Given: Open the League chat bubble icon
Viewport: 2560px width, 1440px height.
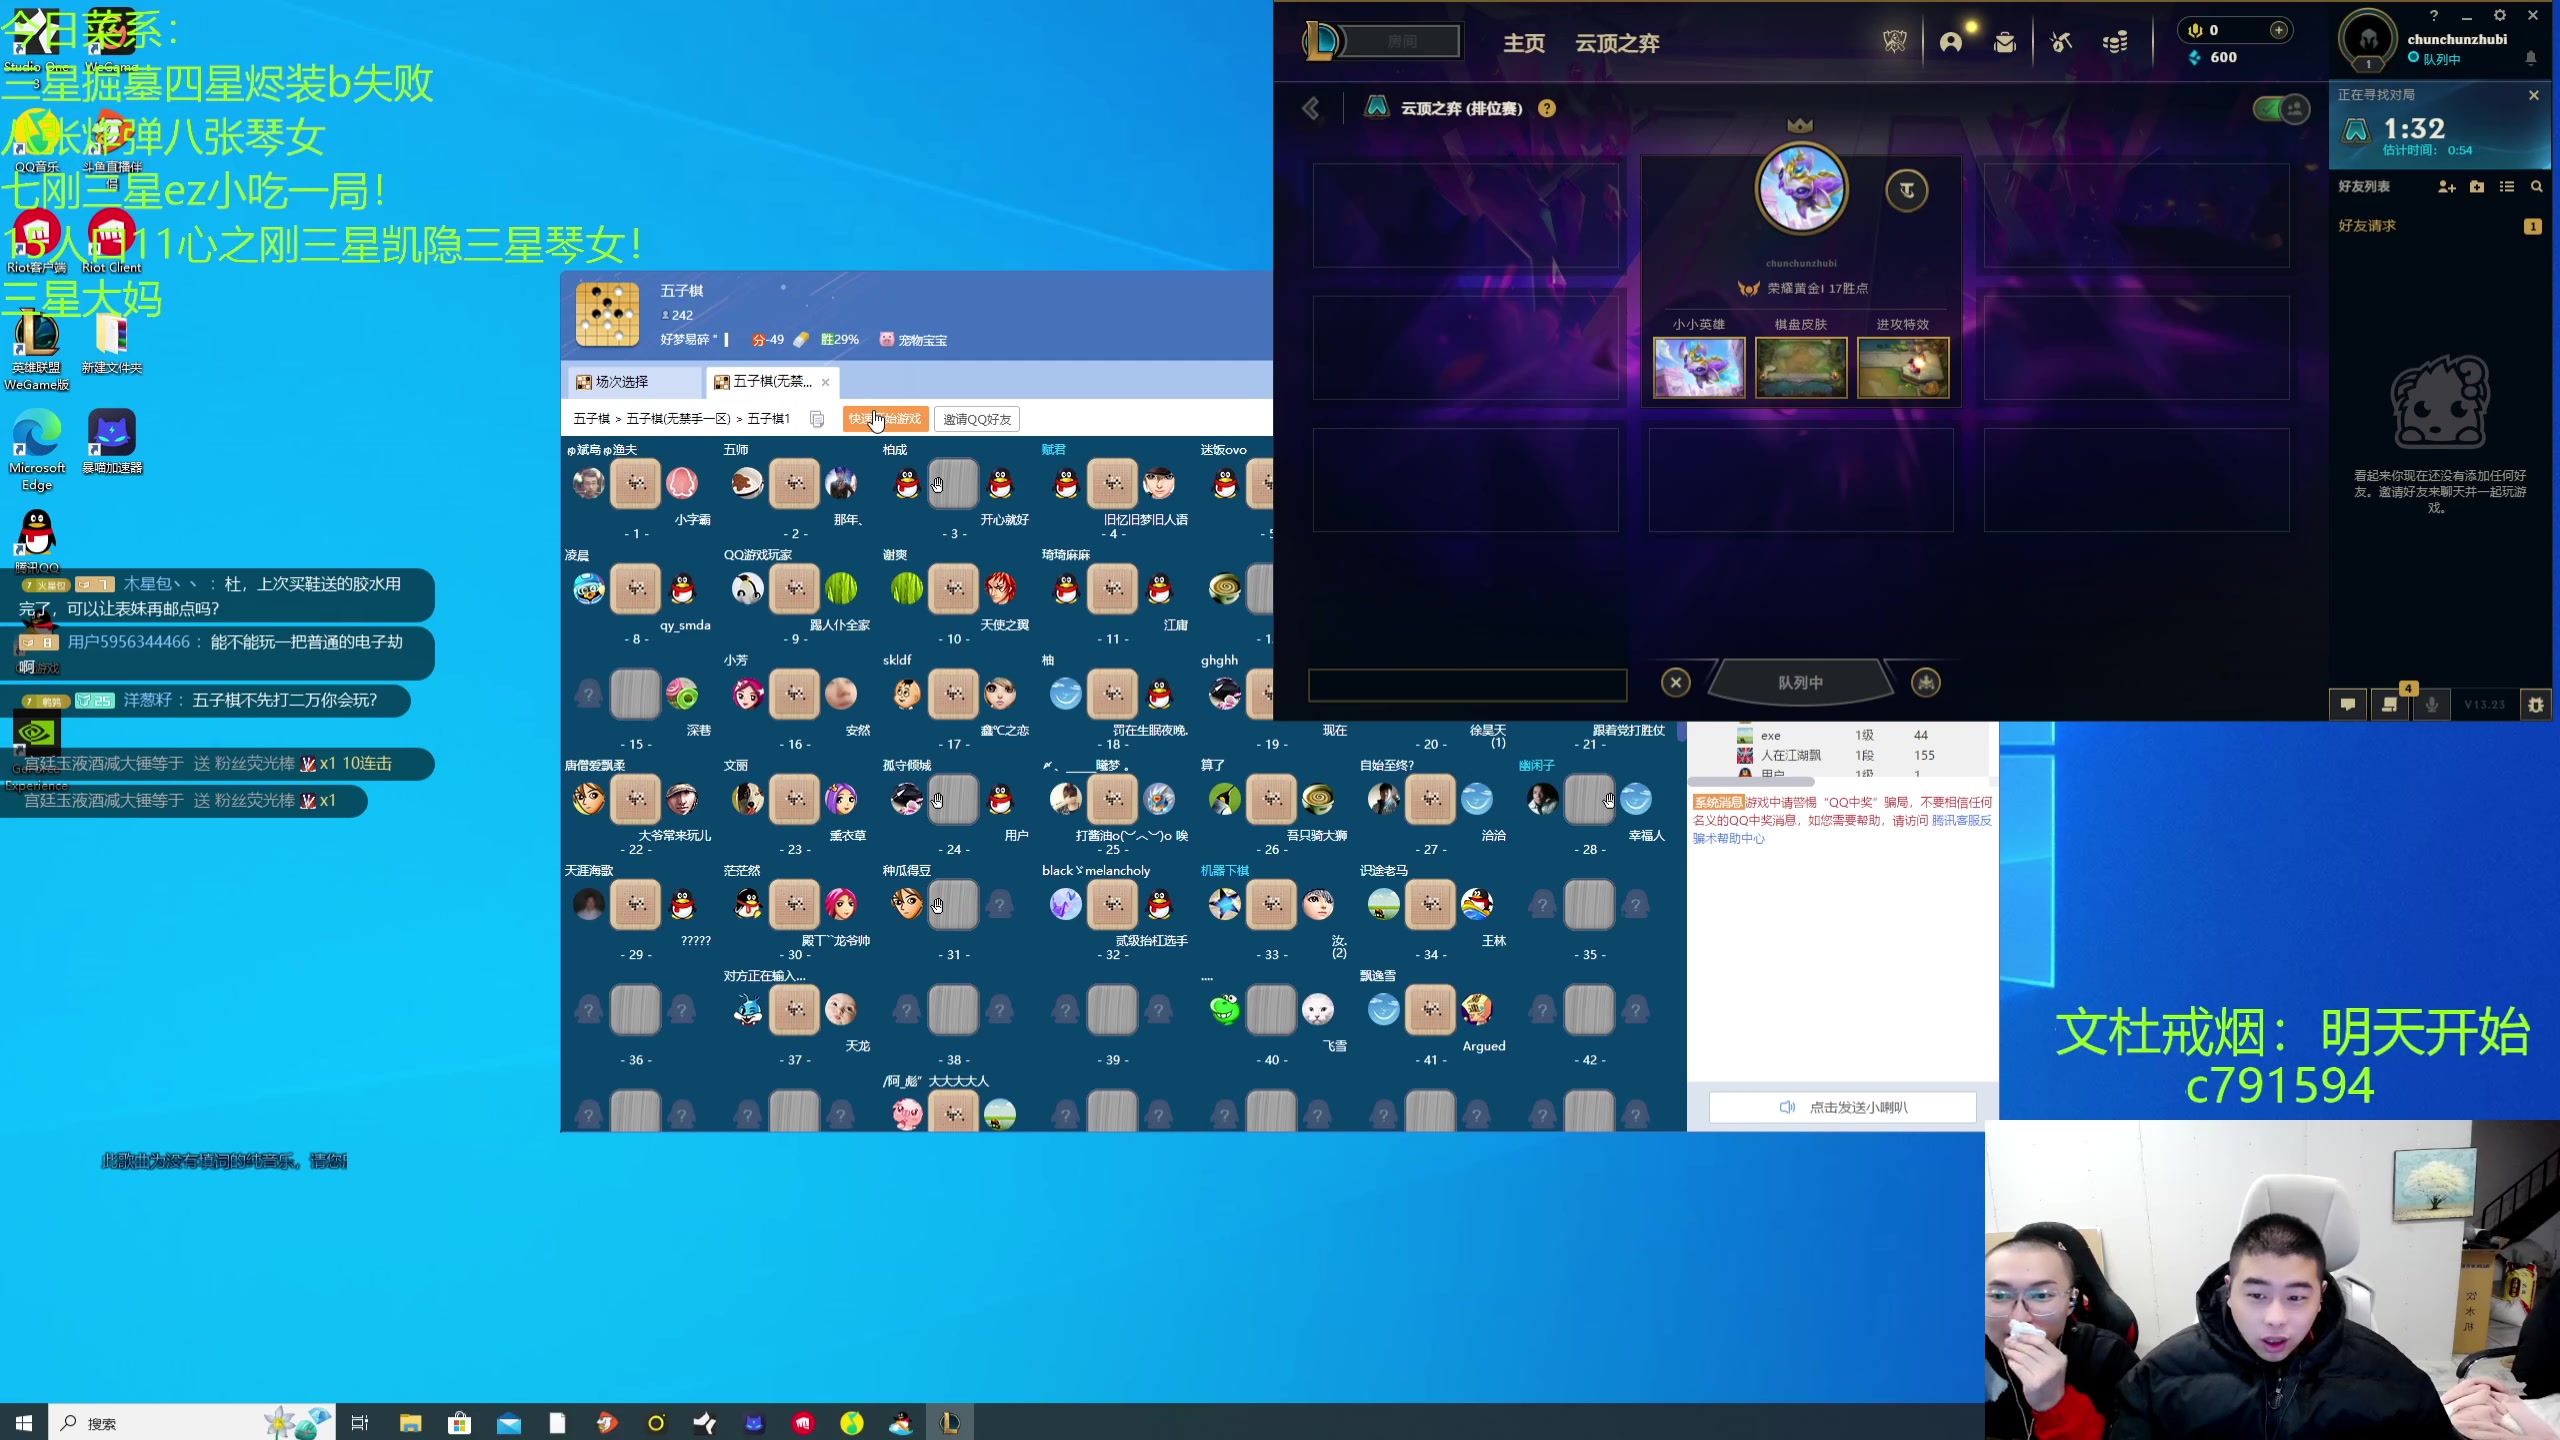Looking at the screenshot, I should coord(2348,704).
